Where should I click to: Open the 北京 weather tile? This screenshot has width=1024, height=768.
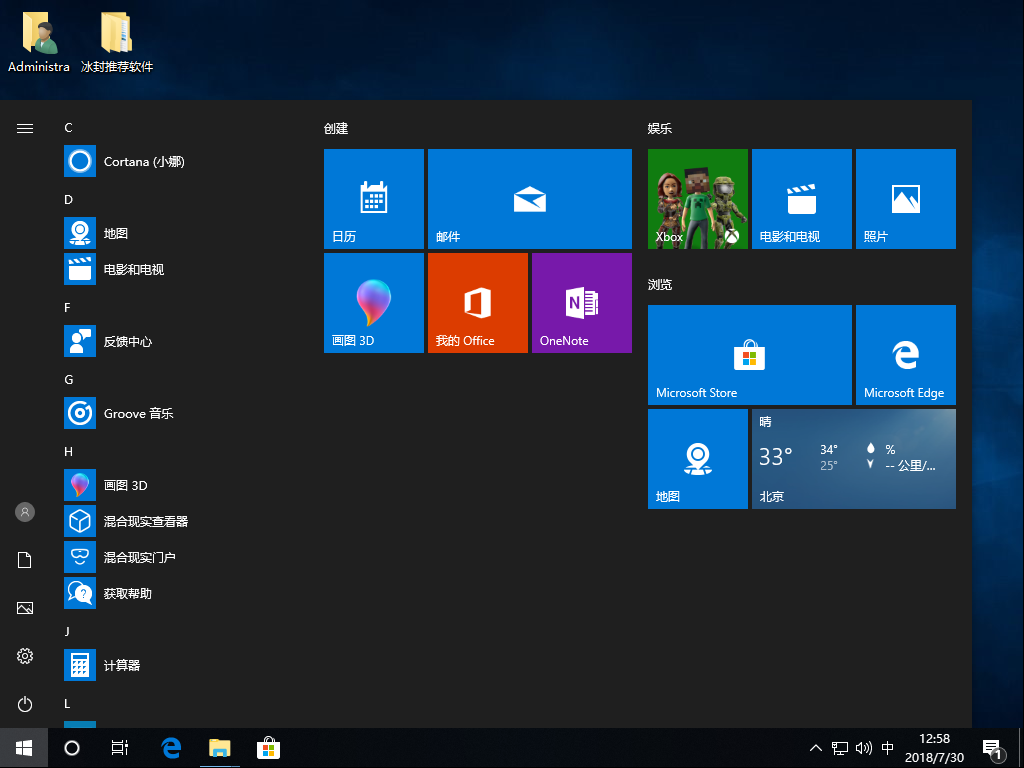(x=854, y=459)
